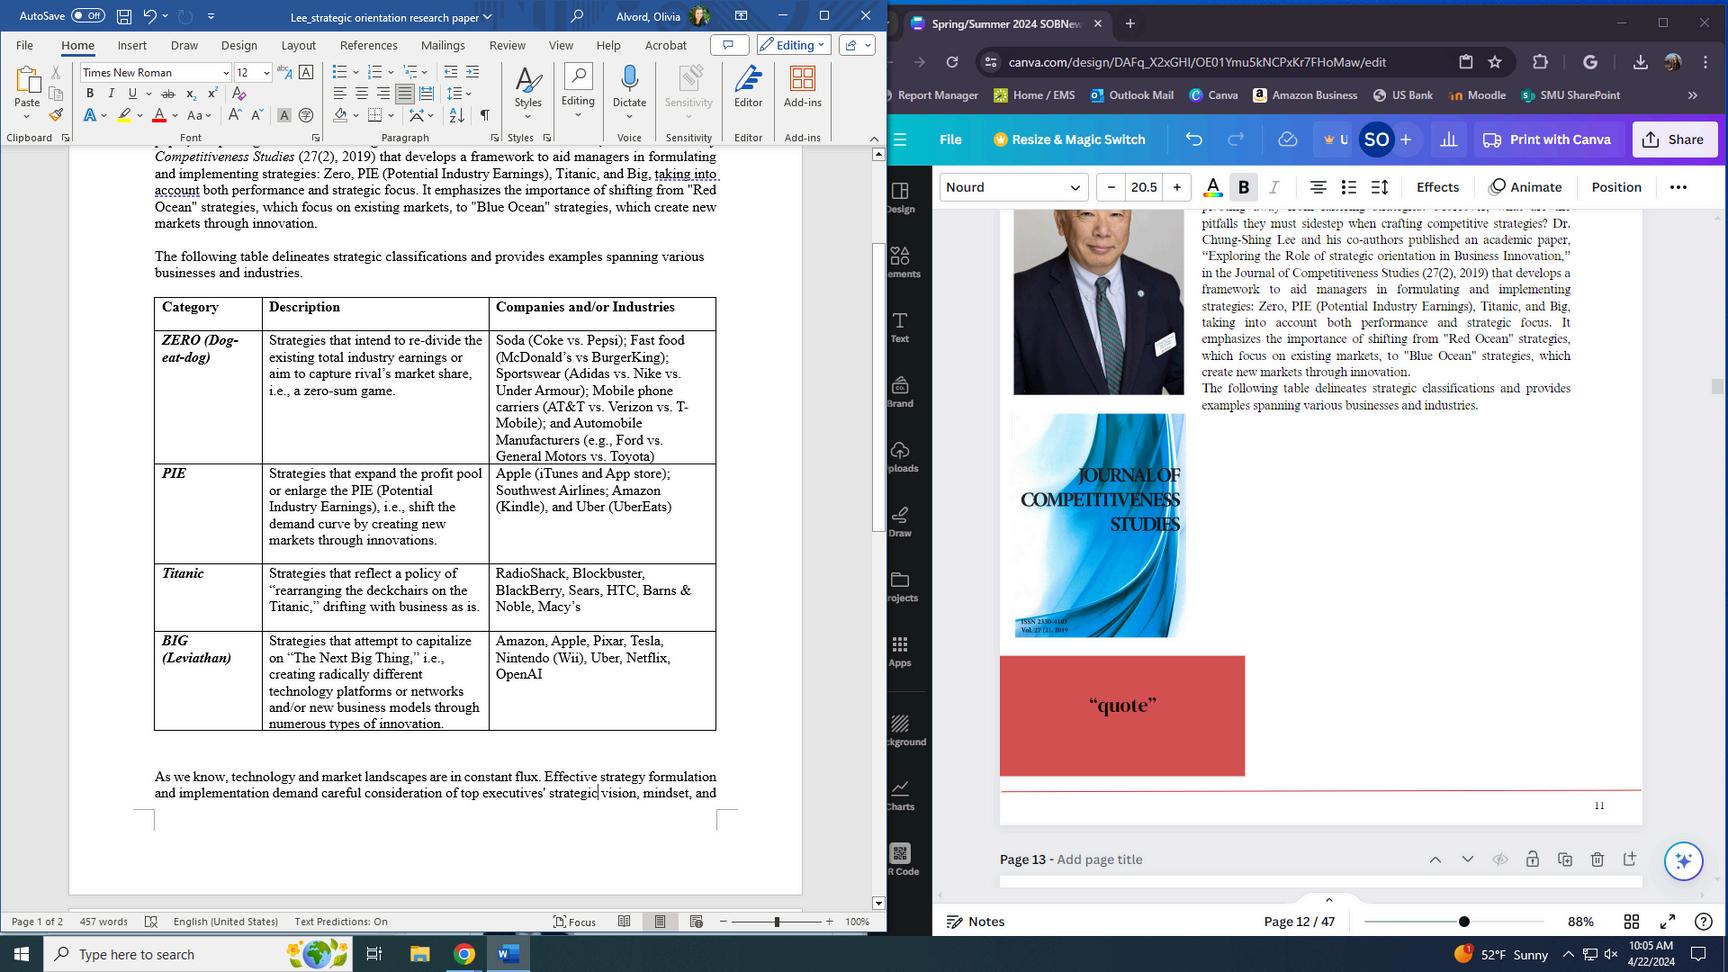Open the Canva Charts sidebar panel

[900, 795]
